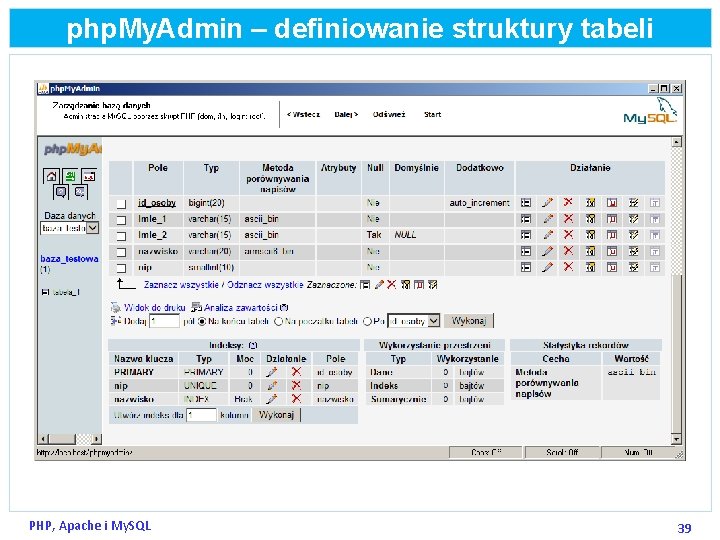Tick the nip row checkbox
720x540 pixels.
121,268
